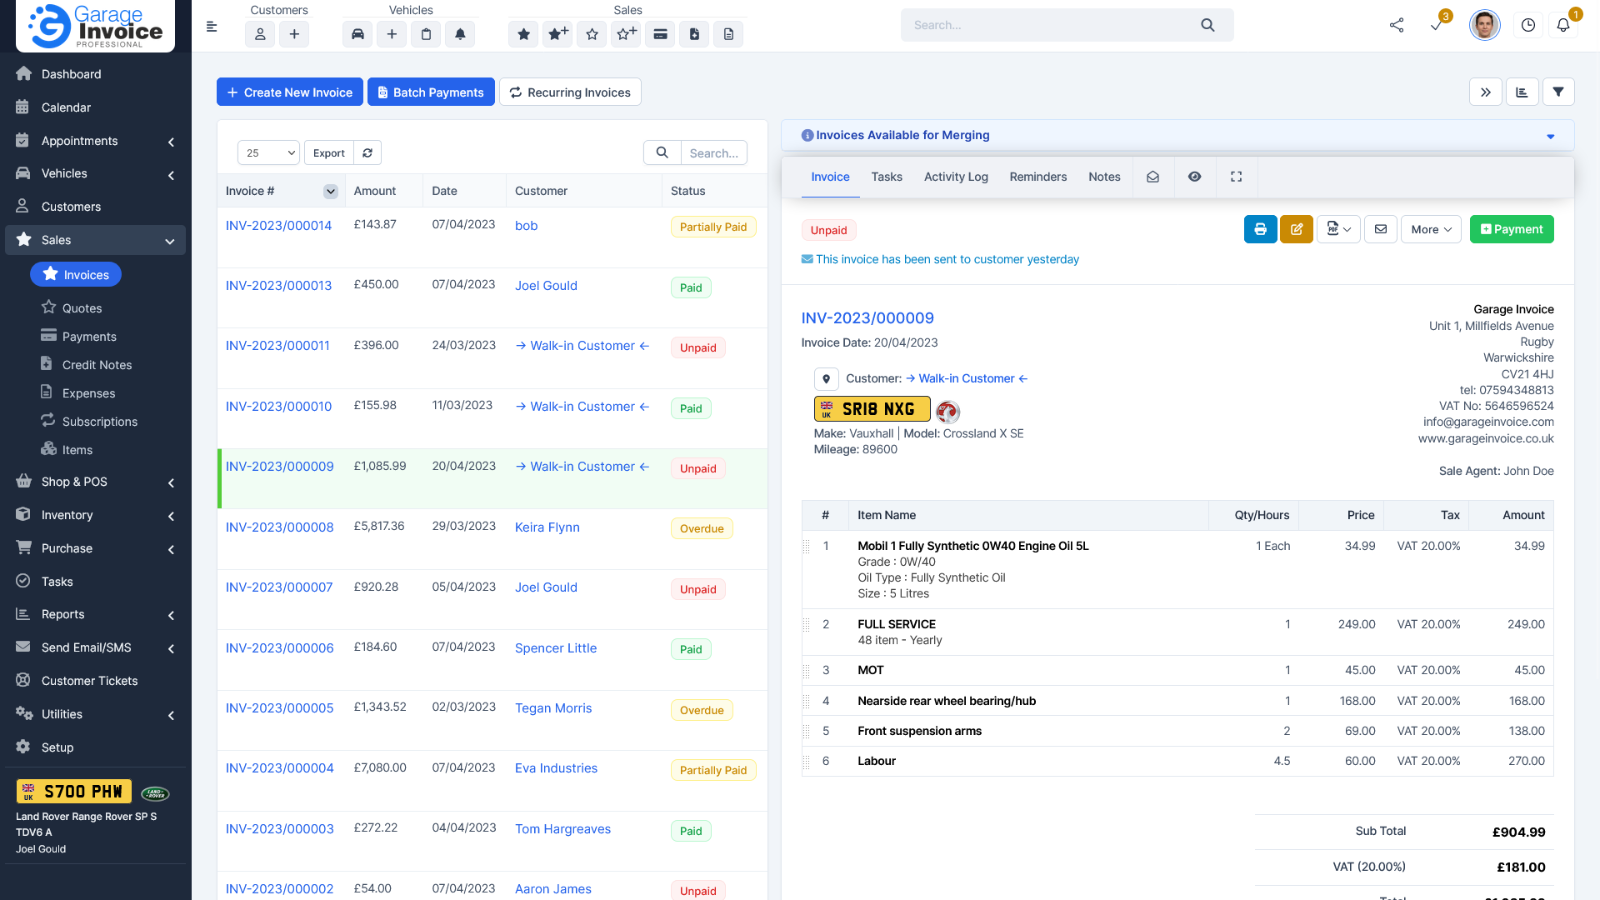1600x900 pixels.
Task: Toggle the eye view icon in tab bar
Action: 1194,177
